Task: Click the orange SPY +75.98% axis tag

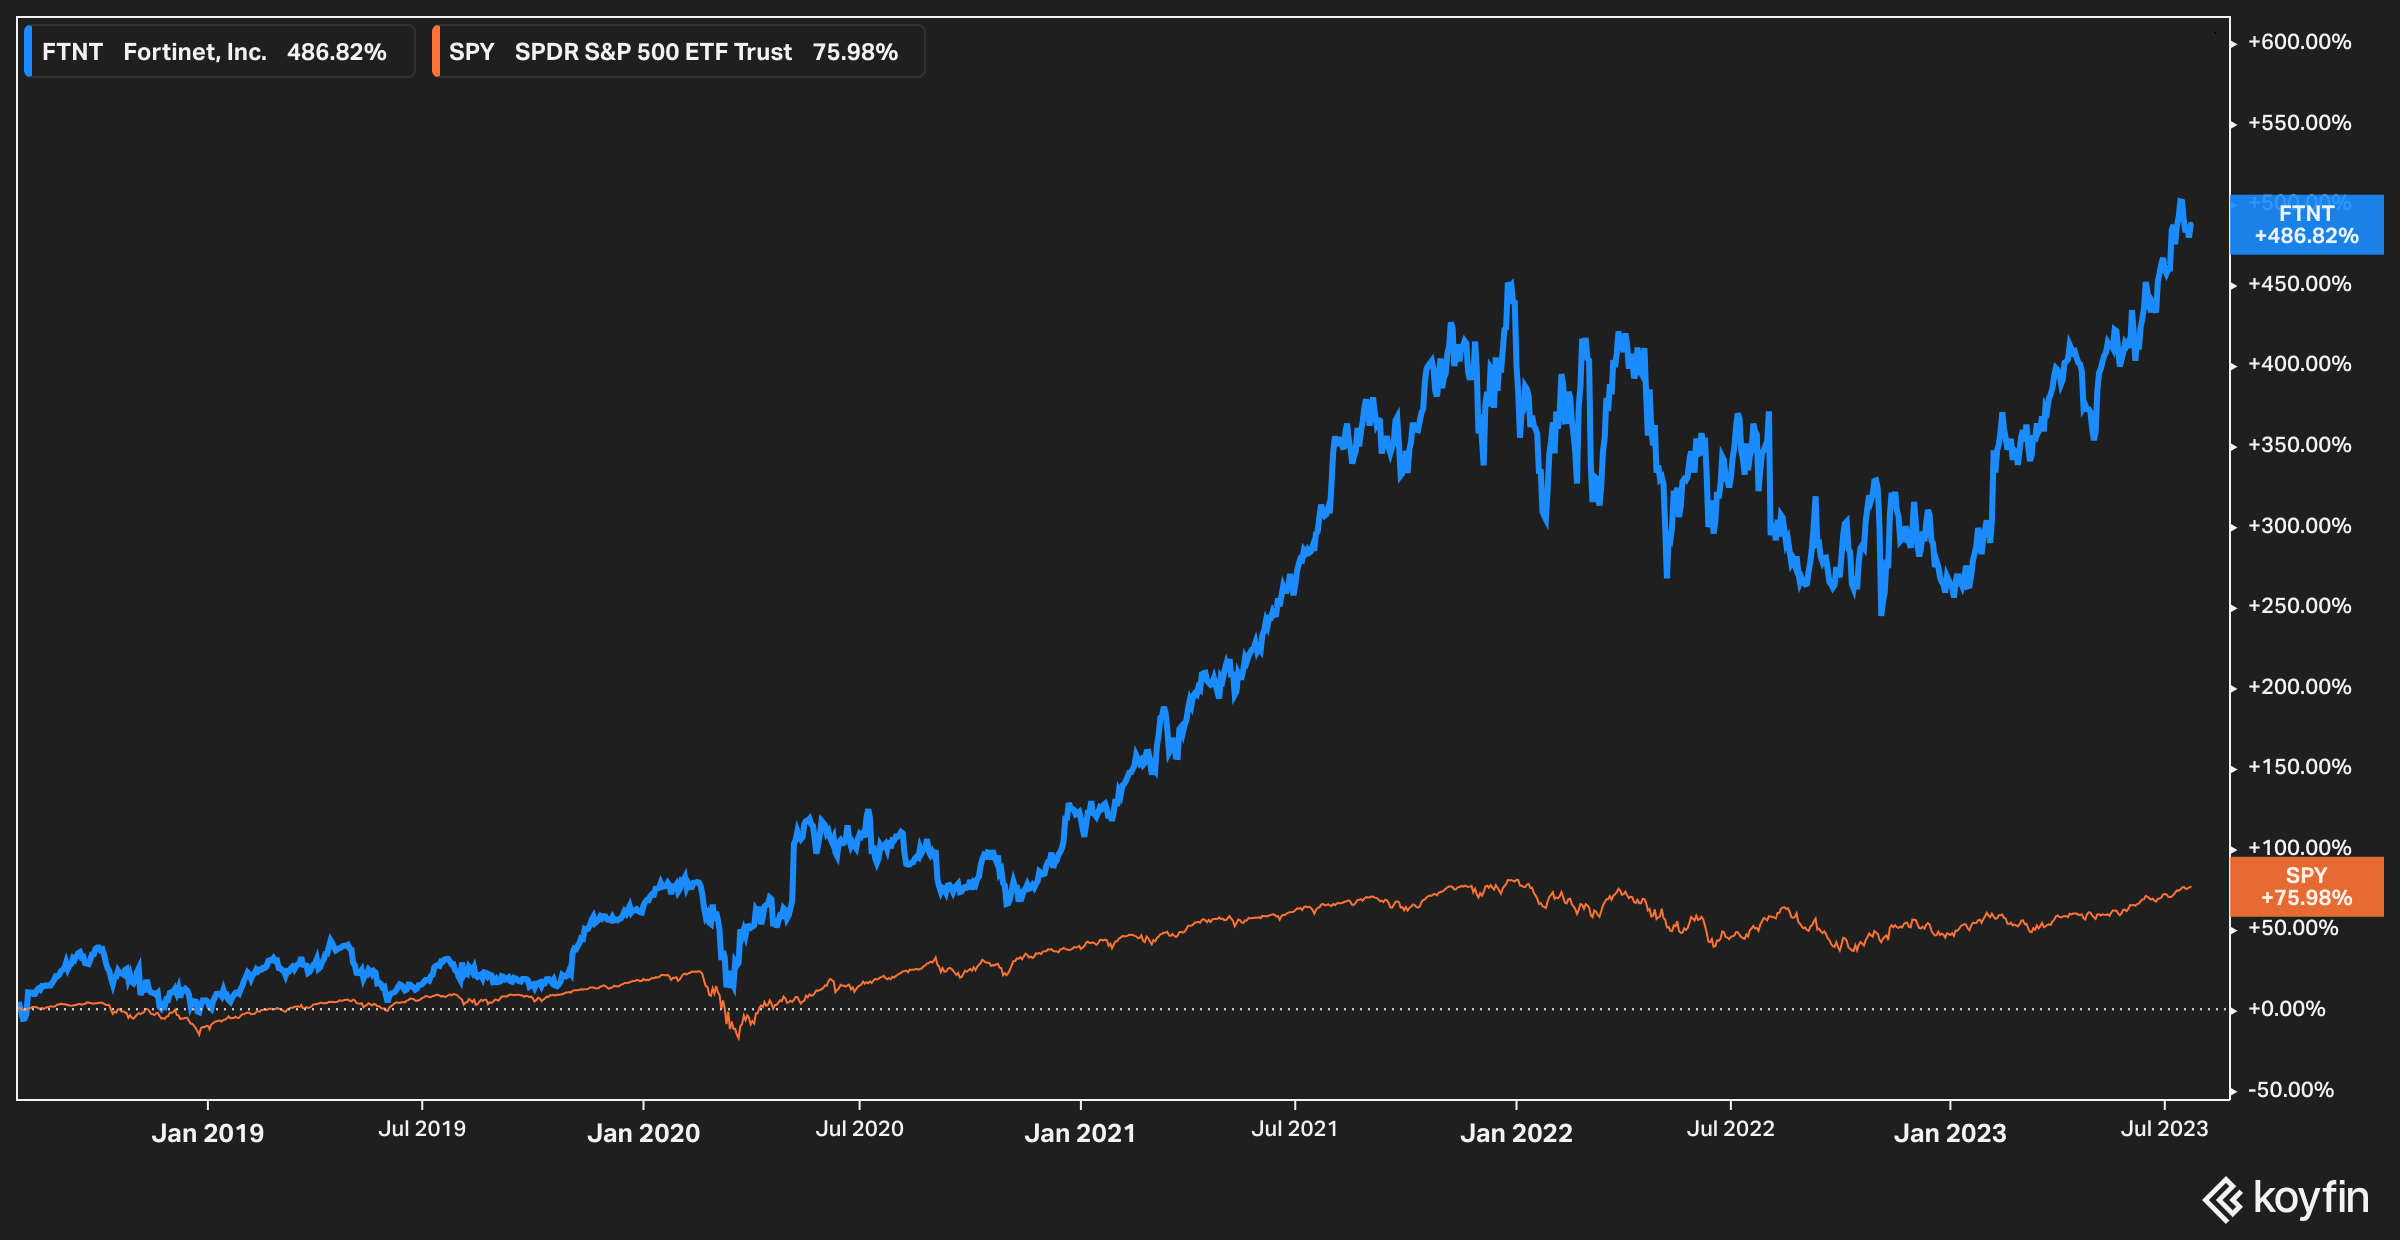Action: click(2307, 887)
